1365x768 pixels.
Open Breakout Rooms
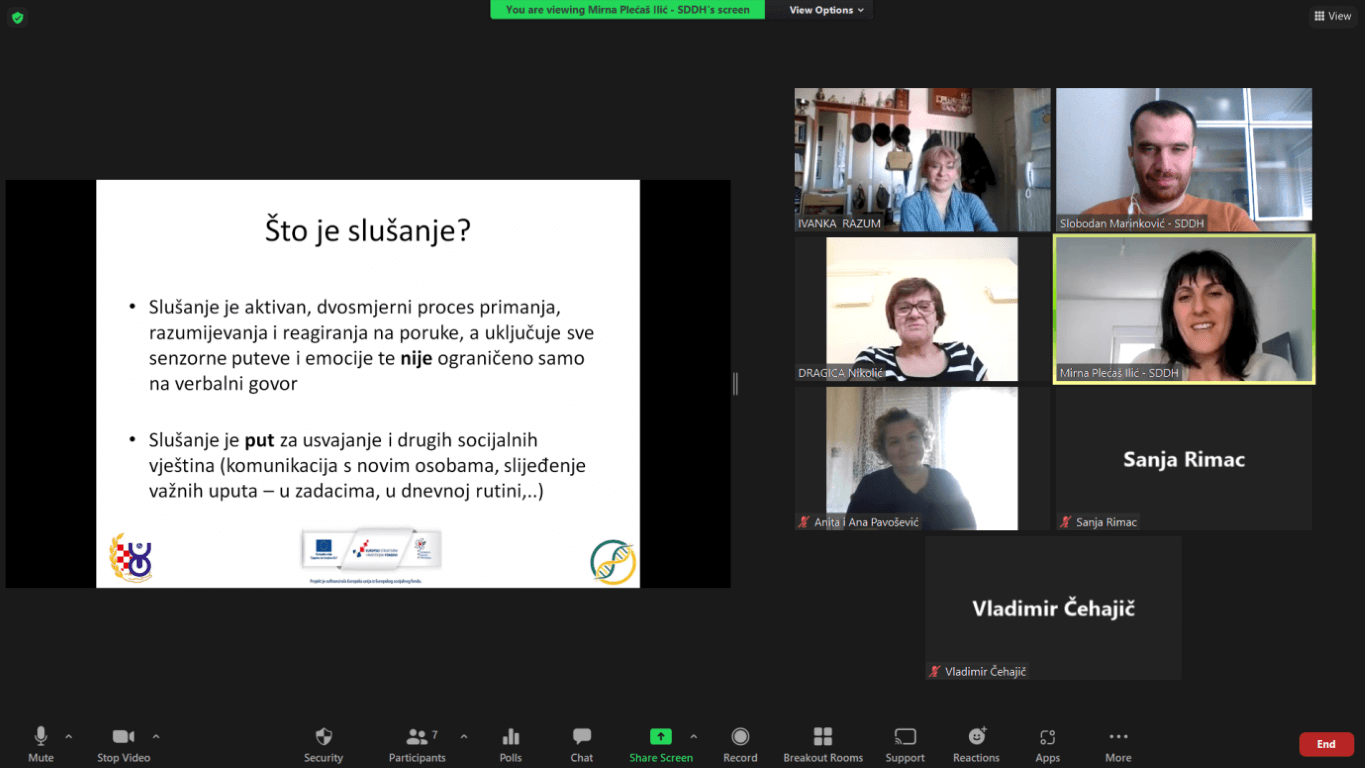click(x=823, y=738)
